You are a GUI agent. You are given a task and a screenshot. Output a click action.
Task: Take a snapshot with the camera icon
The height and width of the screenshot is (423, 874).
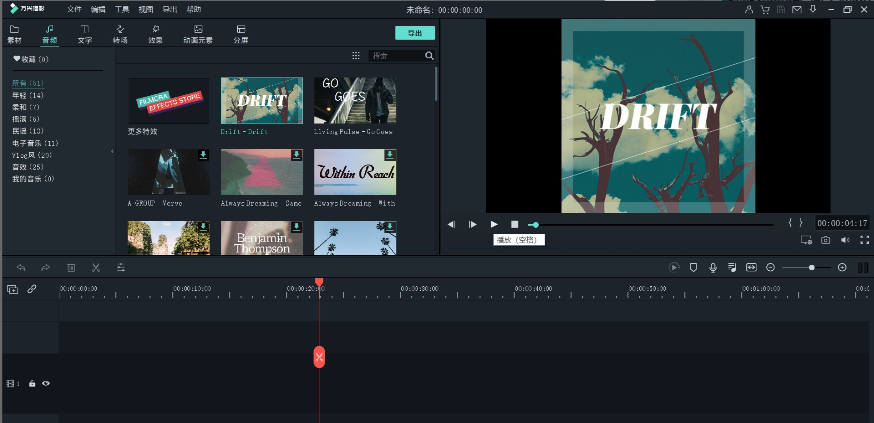(825, 240)
